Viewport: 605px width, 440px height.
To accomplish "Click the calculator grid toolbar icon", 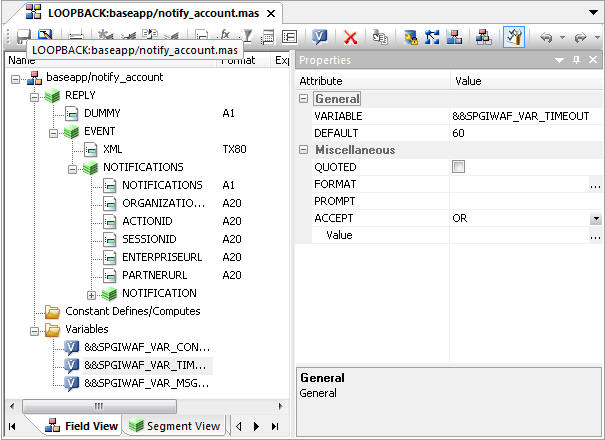I will [x=267, y=37].
